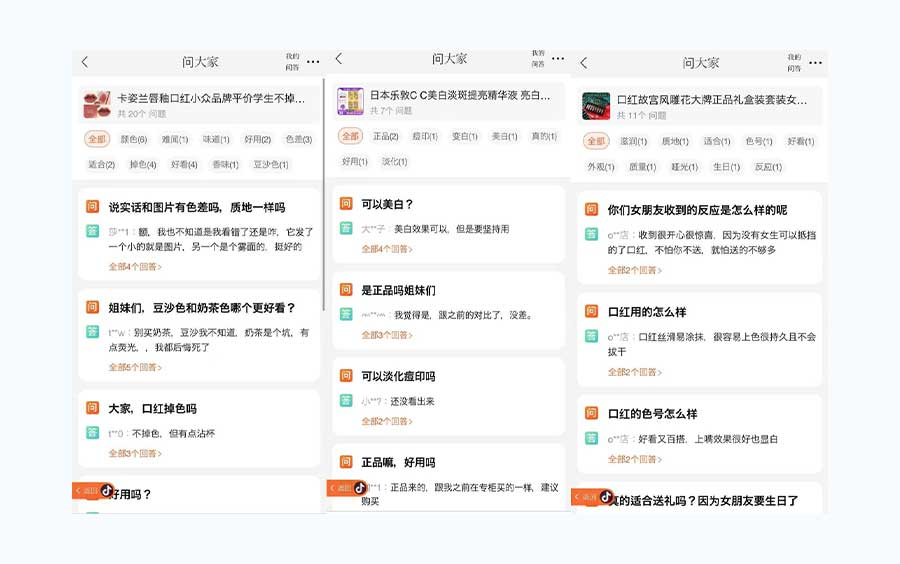The width and height of the screenshot is (900, 564).
Task: Tap the back arrow on the 口红故宫 Q&A page
Action: click(584, 63)
